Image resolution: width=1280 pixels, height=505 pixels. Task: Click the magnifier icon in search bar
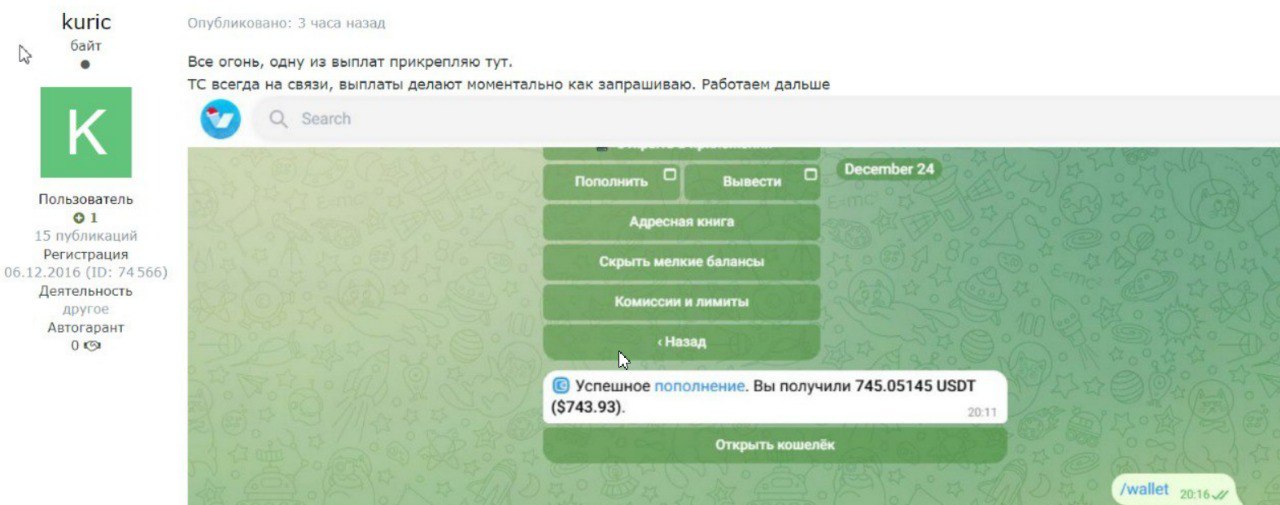pyautogui.click(x=278, y=119)
